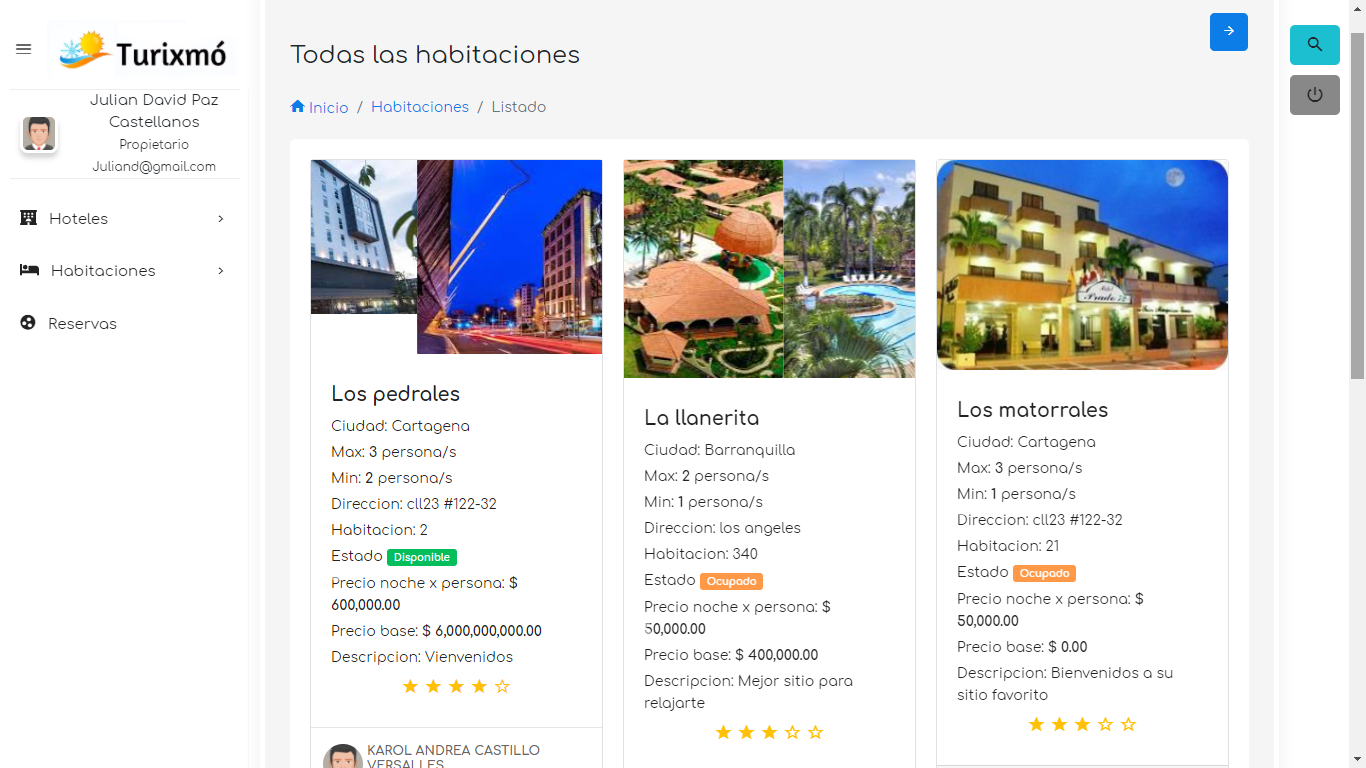Click the gray power logout icon
Viewport: 1366px width, 768px height.
click(x=1315, y=95)
